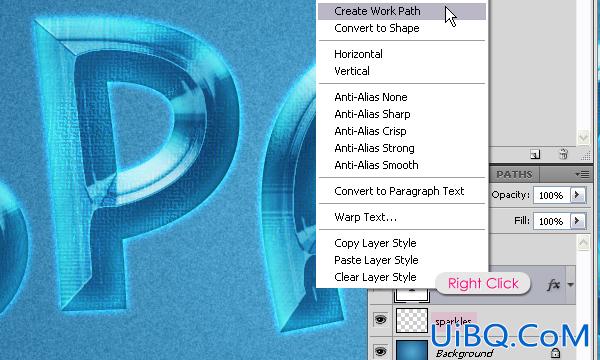Choose Create Work Path from context menu
This screenshot has width=600, height=360.
point(402,11)
